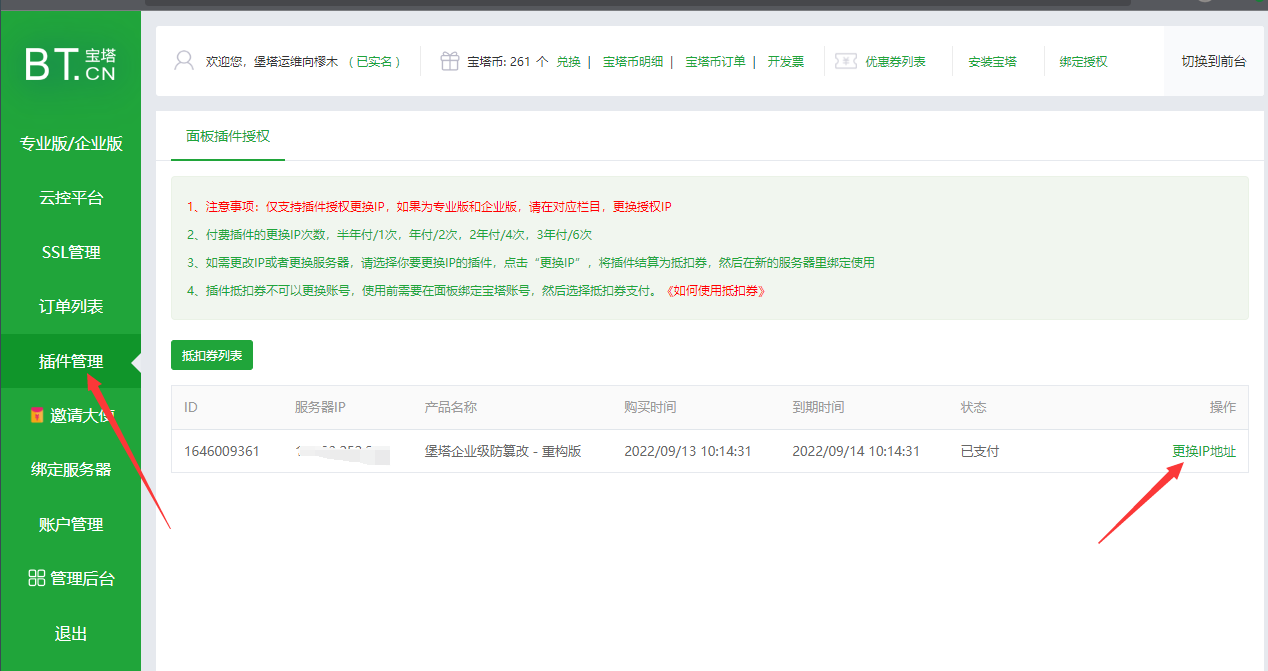
Task: Select the 面板插件授权 tab
Action: (x=228, y=135)
